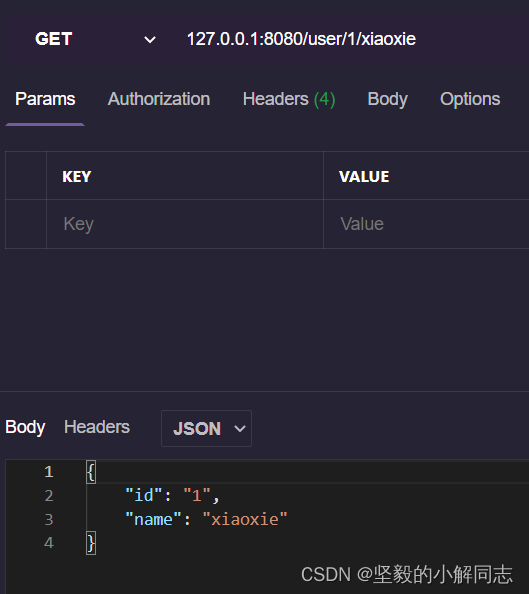
Task: Select the KEY column header
Action: click(77, 177)
